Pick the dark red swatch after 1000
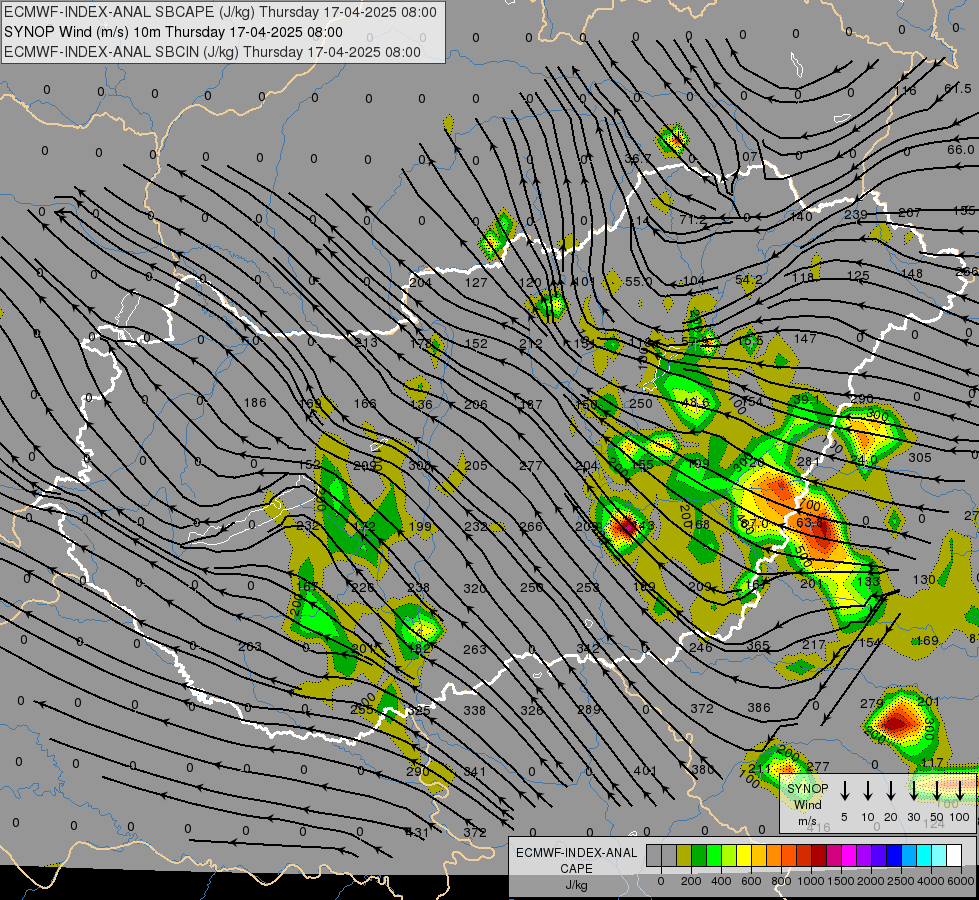The height and width of the screenshot is (900, 979). pos(819,856)
